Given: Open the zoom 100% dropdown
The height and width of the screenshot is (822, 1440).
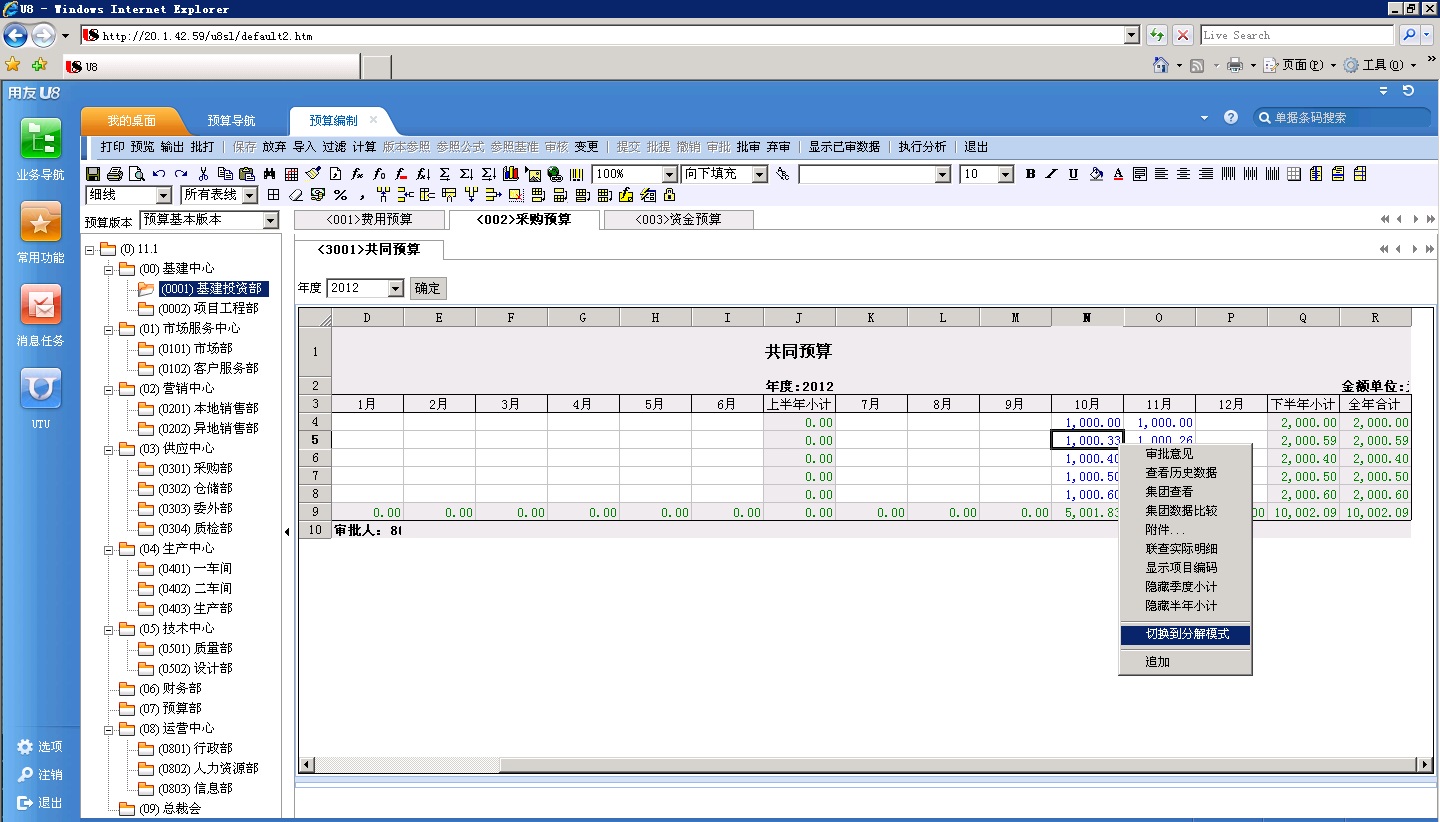Looking at the screenshot, I should (x=669, y=174).
